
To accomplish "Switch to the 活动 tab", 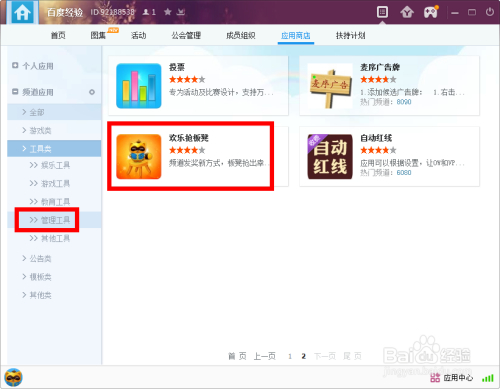I will point(138,35).
